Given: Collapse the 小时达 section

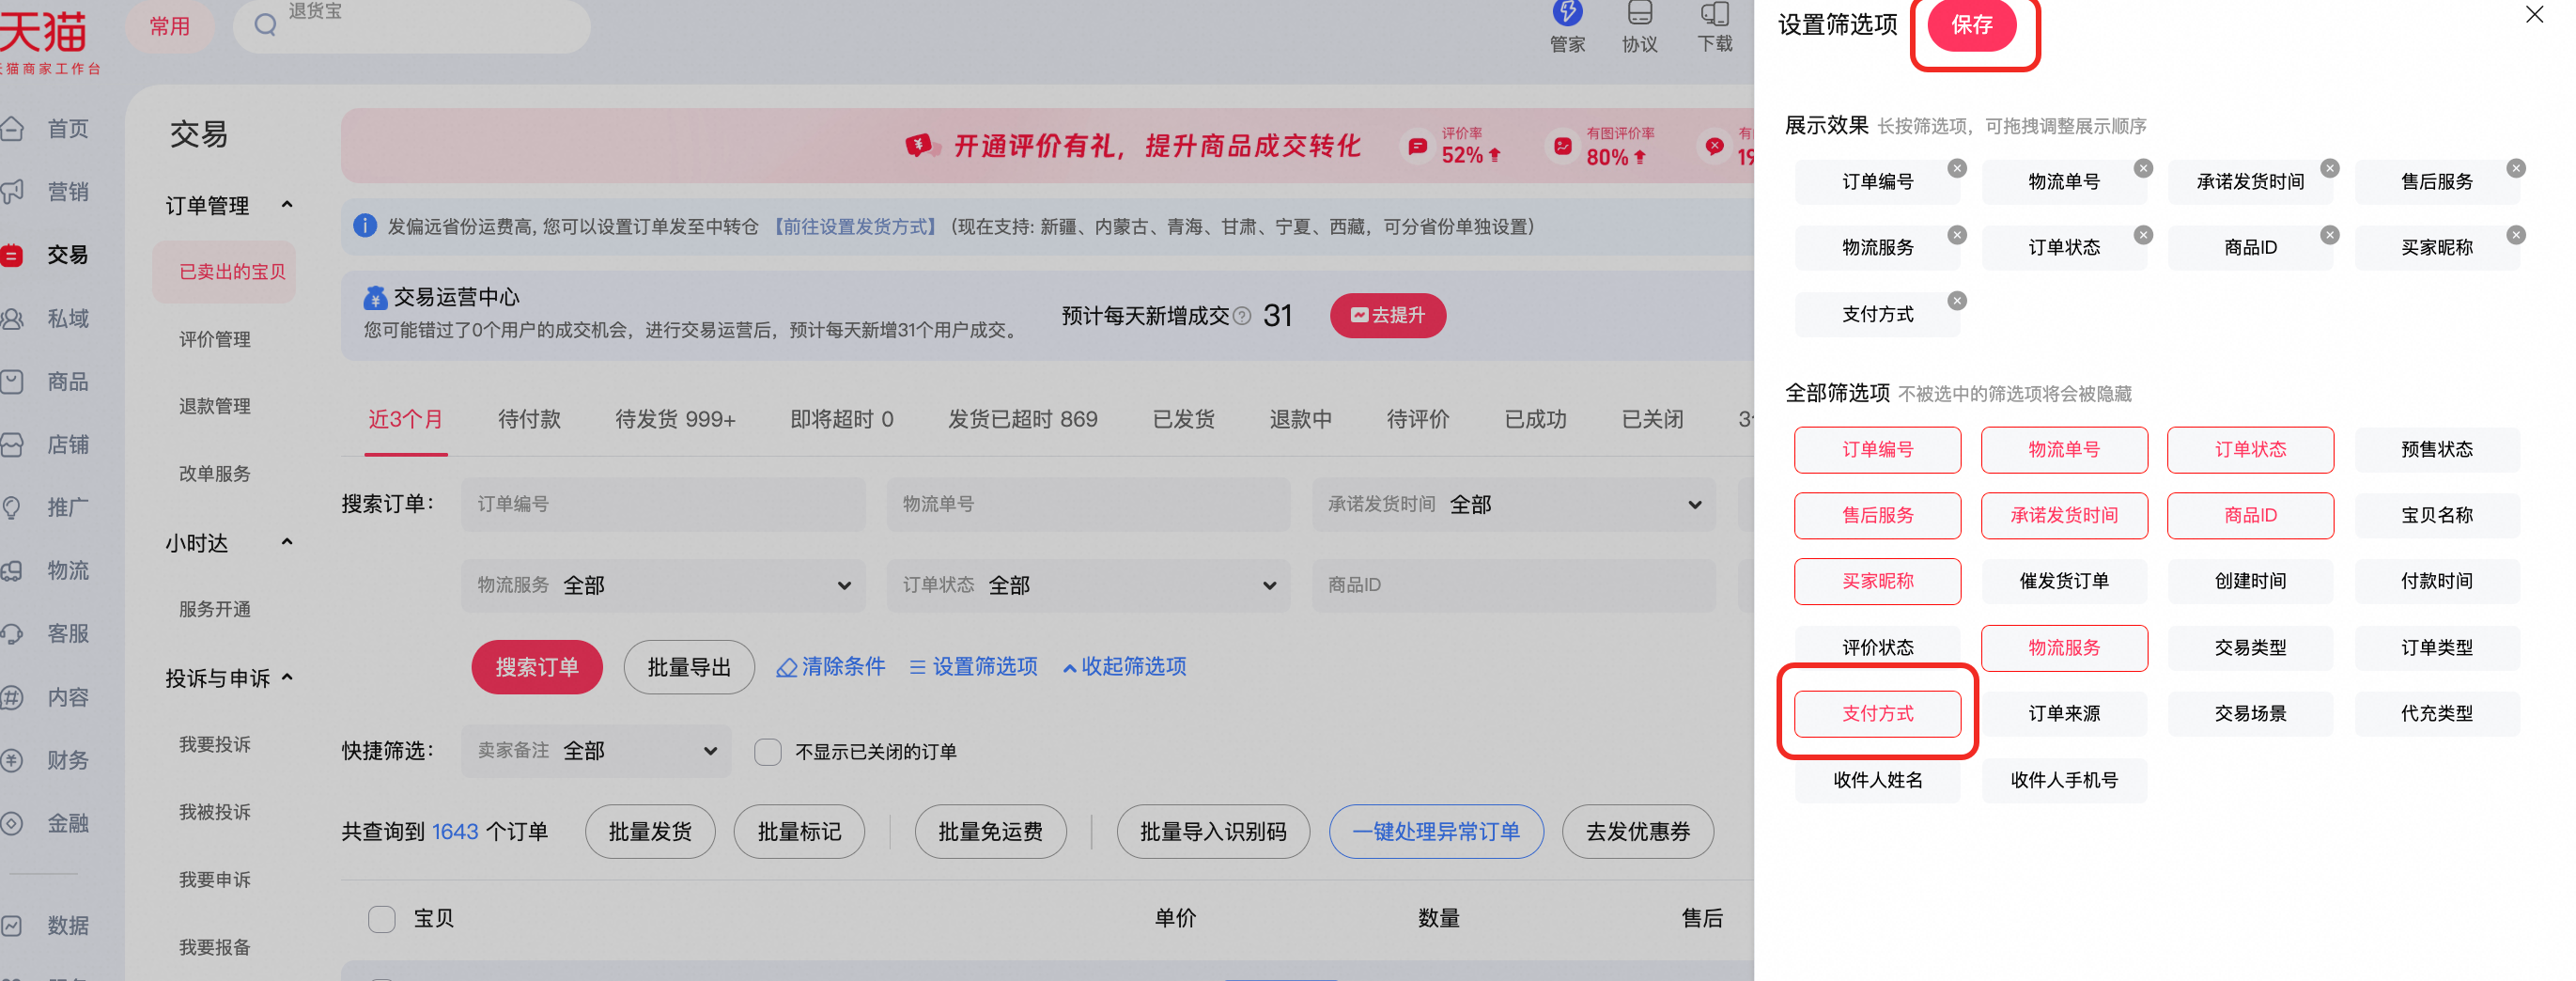Looking at the screenshot, I should (288, 543).
